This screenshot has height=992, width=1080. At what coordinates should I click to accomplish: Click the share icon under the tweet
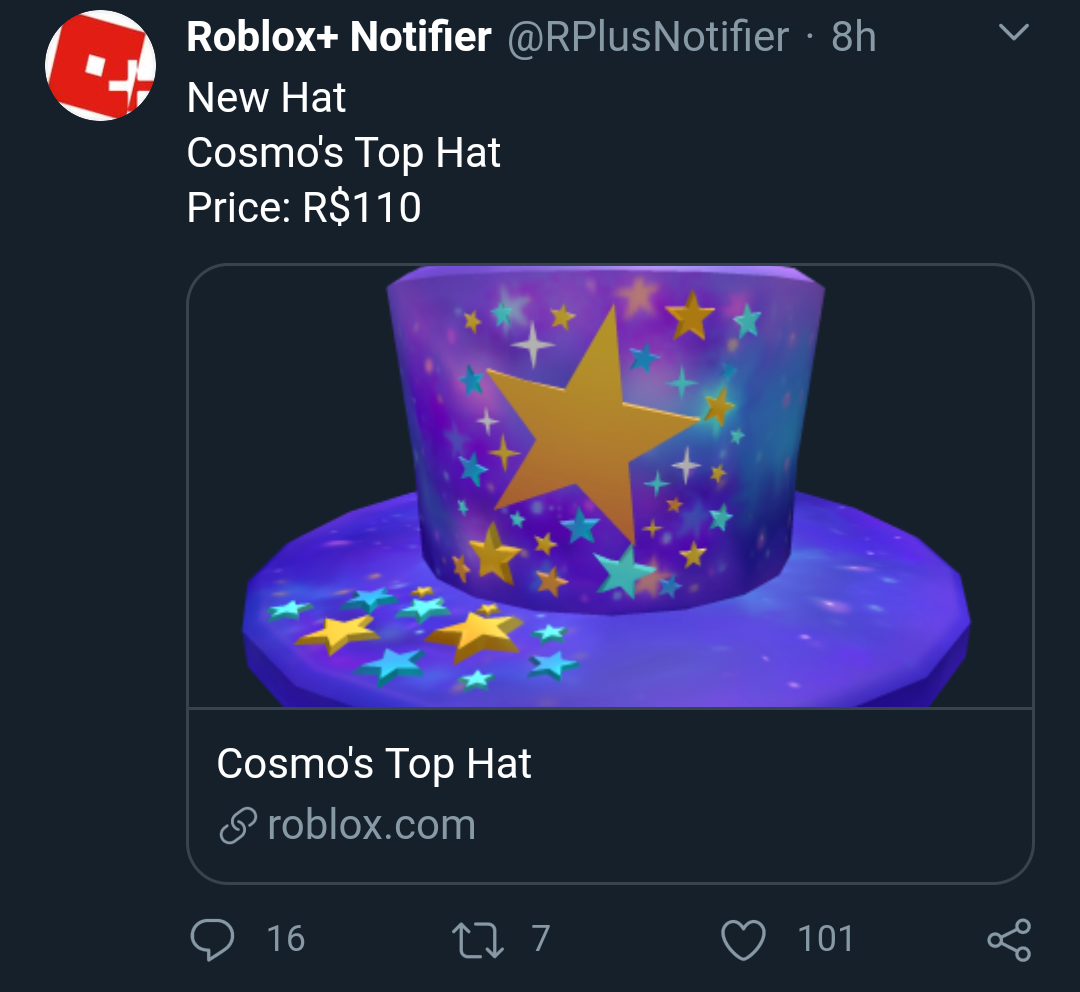click(x=1008, y=940)
